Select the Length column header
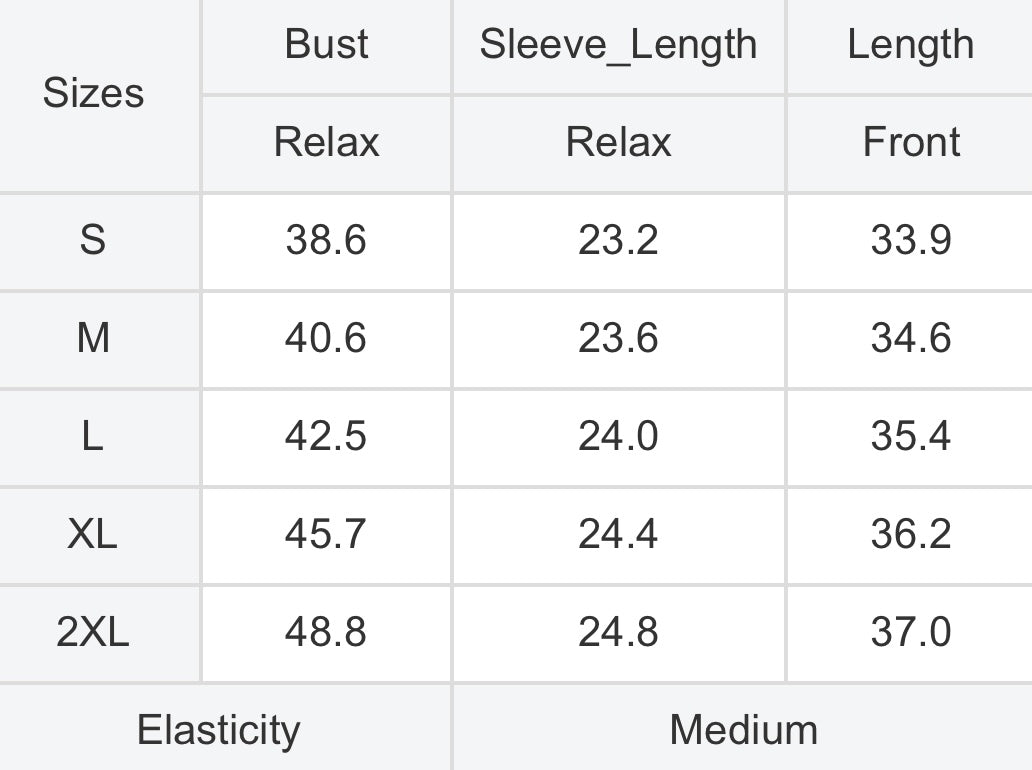 coord(910,45)
